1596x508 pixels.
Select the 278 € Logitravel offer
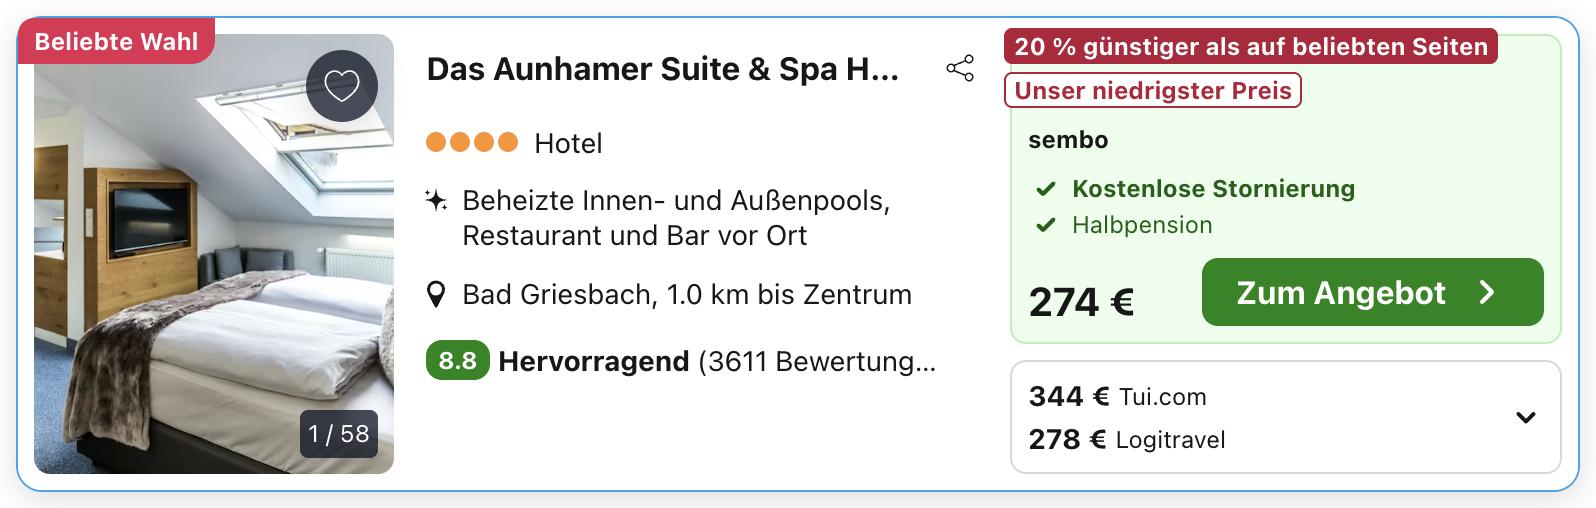[1127, 440]
